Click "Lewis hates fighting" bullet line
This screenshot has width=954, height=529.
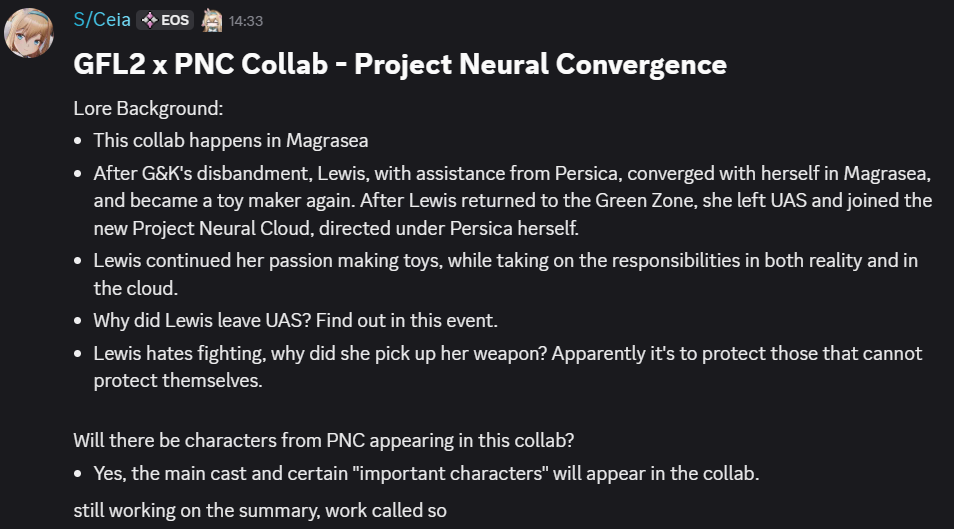click(x=507, y=354)
